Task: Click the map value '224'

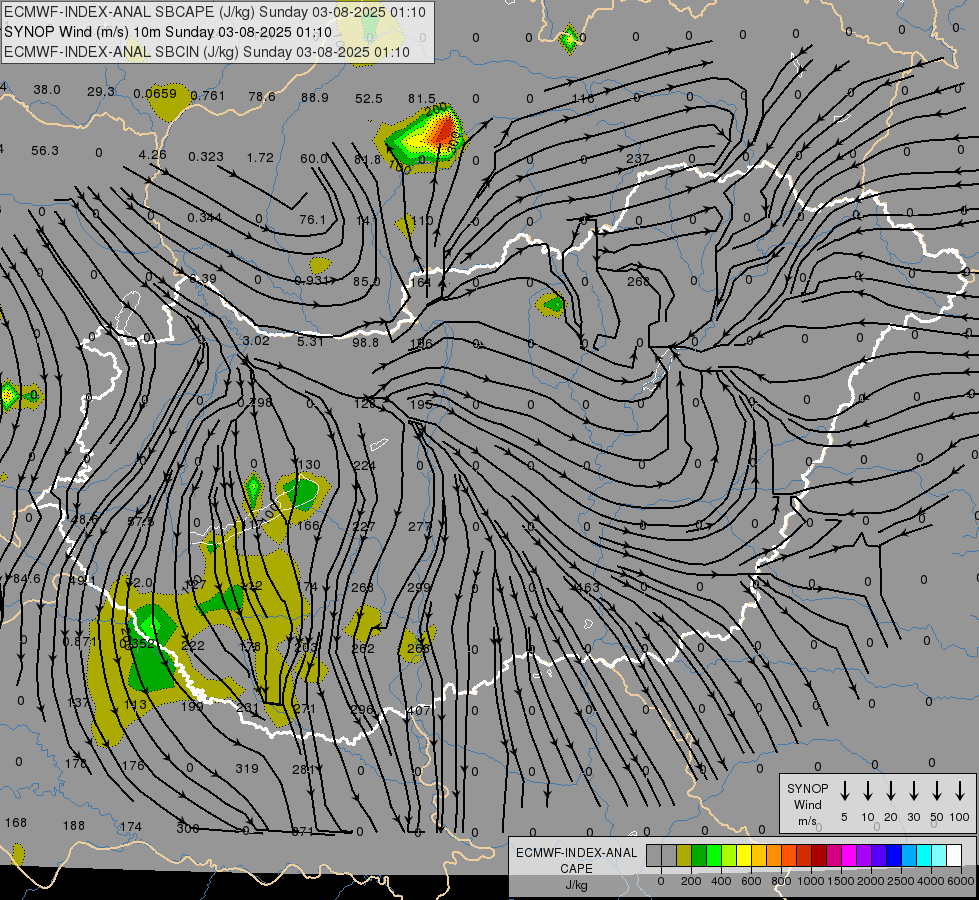Action: tap(364, 465)
